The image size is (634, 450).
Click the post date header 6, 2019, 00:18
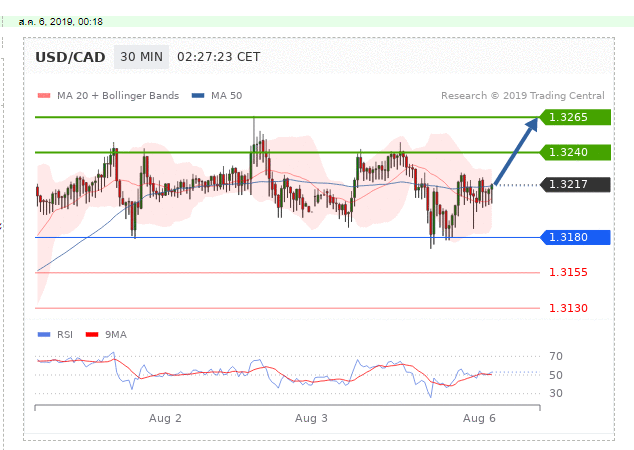click(x=61, y=22)
